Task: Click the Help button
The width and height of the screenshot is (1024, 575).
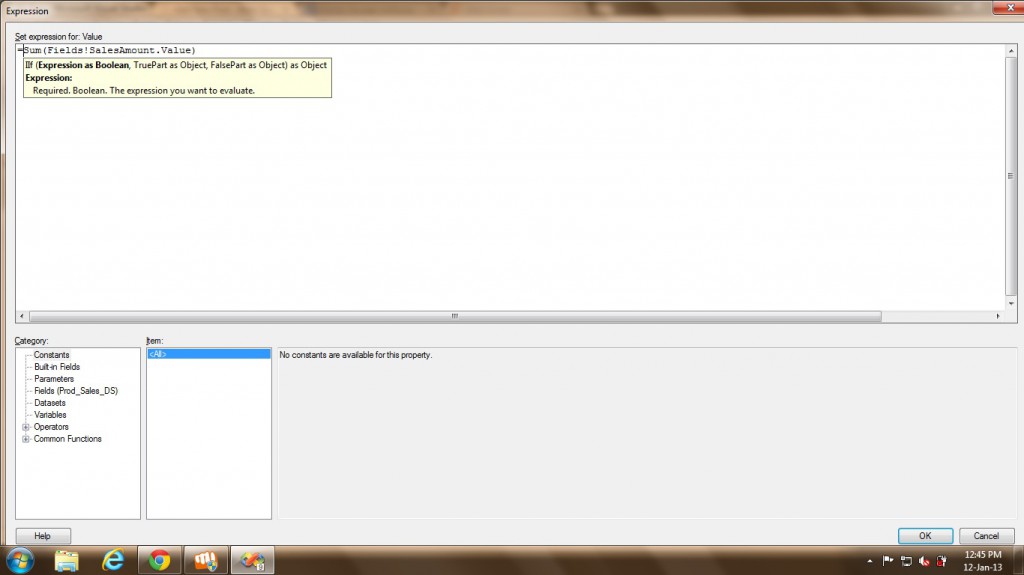Action: click(42, 536)
